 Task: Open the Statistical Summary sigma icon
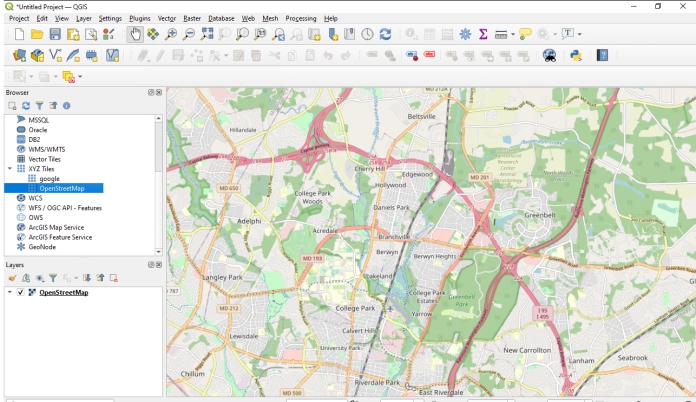[x=483, y=34]
